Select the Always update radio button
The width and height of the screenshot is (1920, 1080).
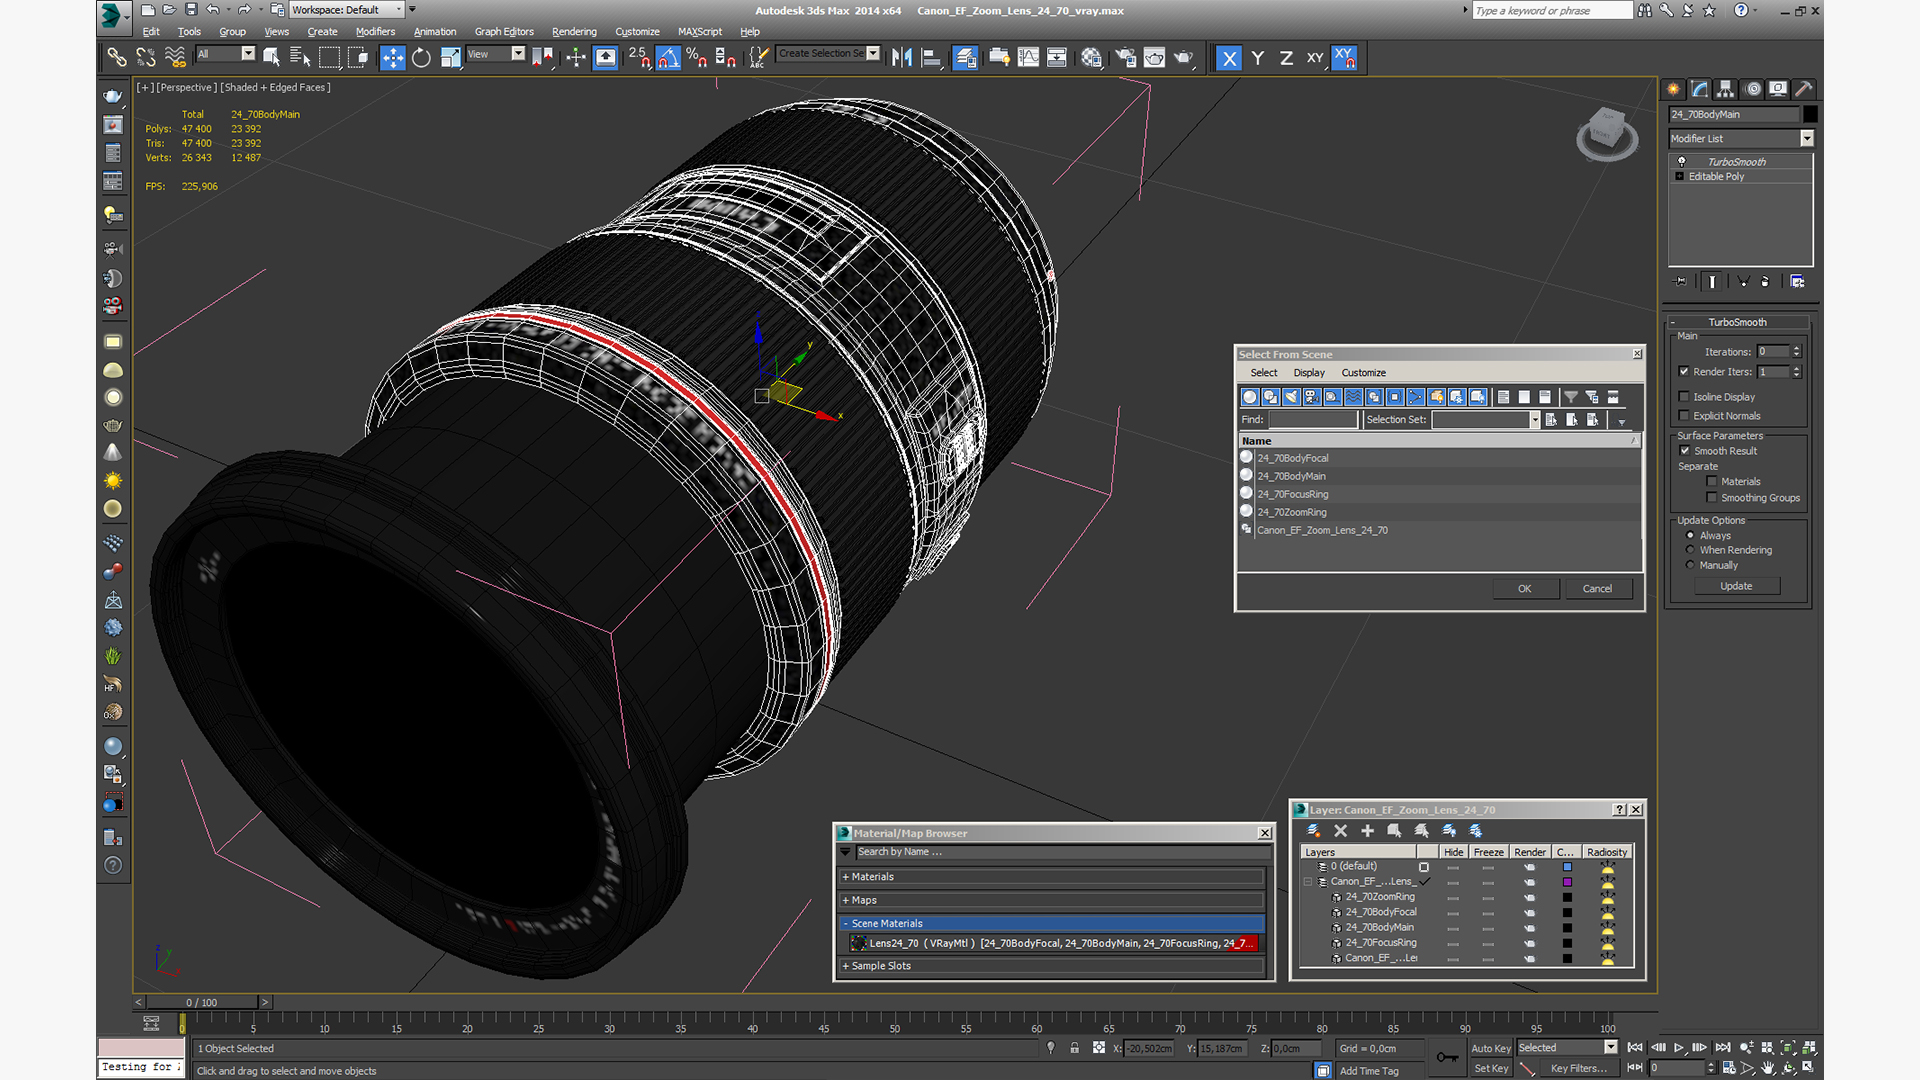point(1690,536)
